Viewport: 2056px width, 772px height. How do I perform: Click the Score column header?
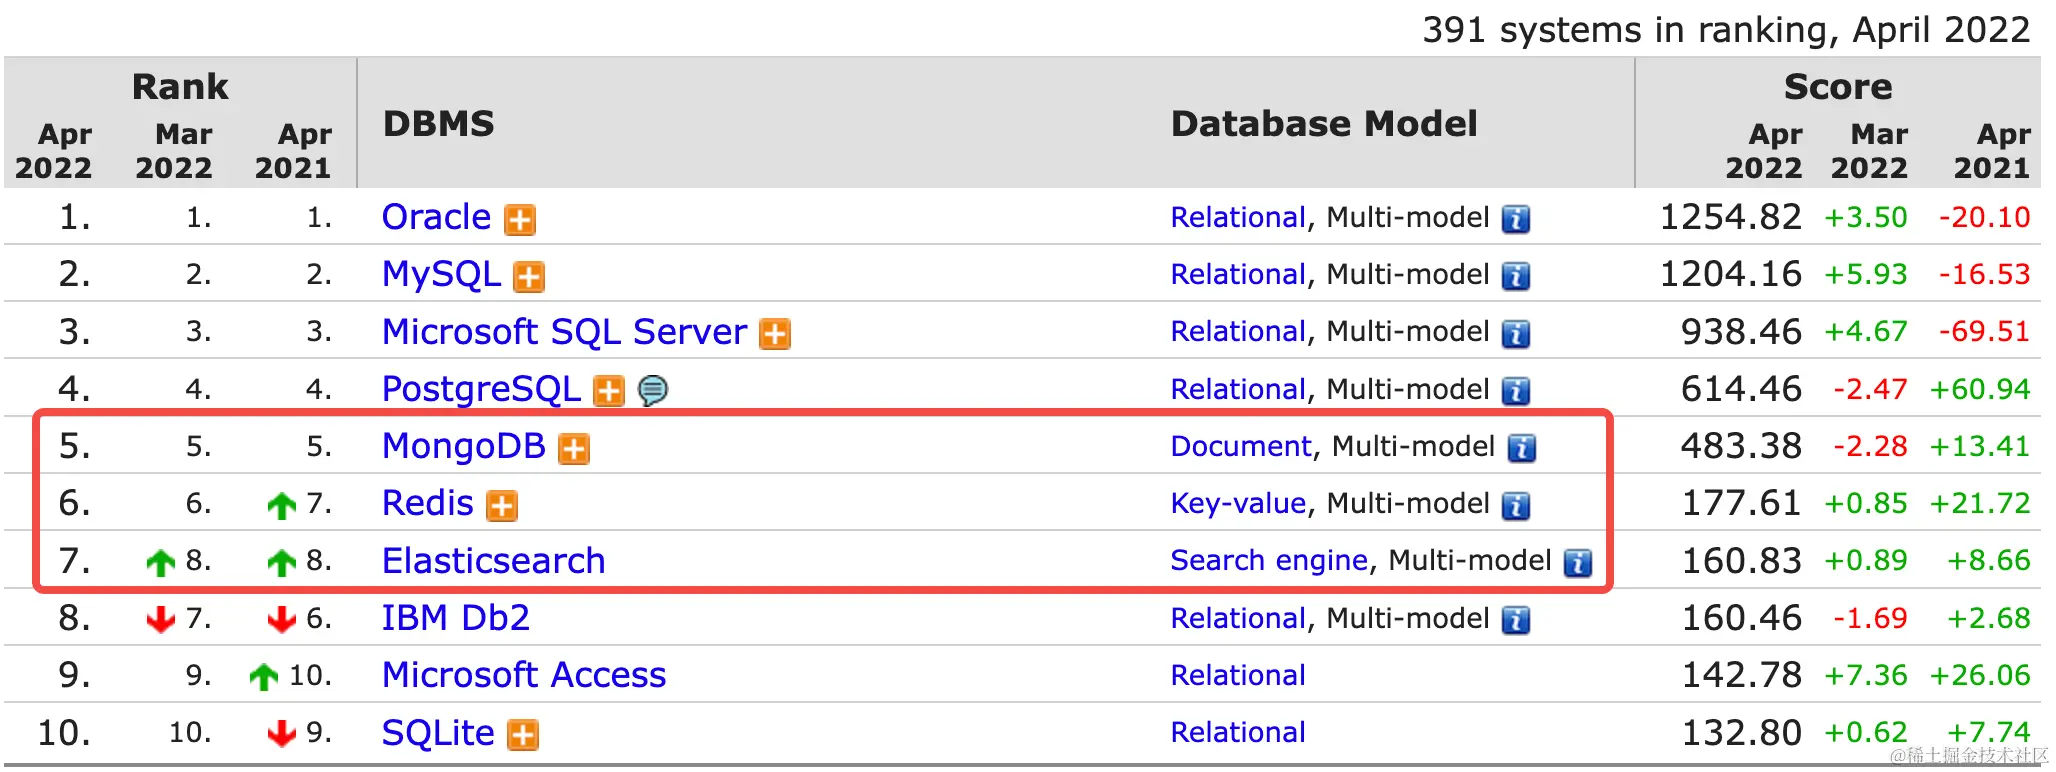pos(1838,87)
